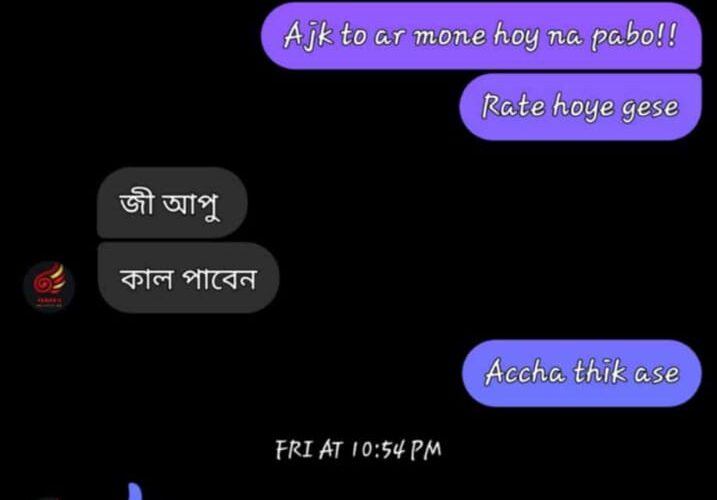The image size is (717, 500).
Task: Select the 'Ajk to ar mone hoy na pabo!!' message
Action: click(481, 36)
